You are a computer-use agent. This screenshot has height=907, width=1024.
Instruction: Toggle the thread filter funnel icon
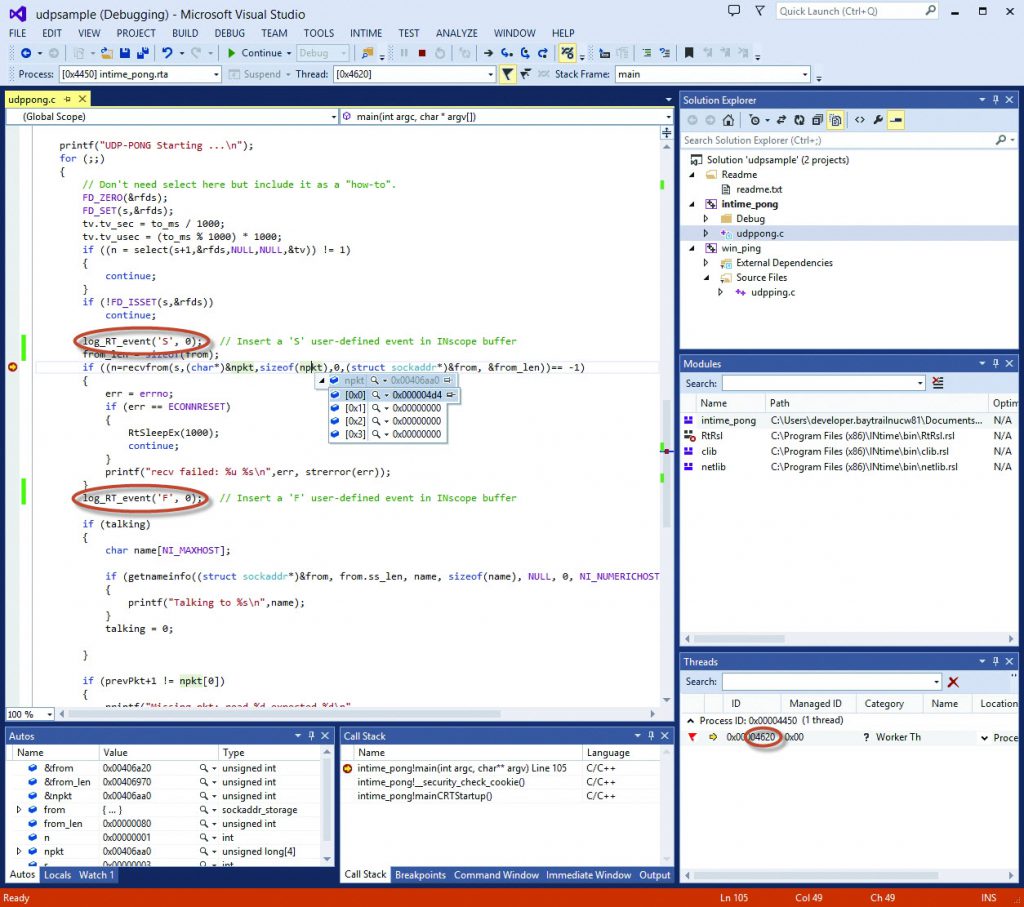pos(507,74)
